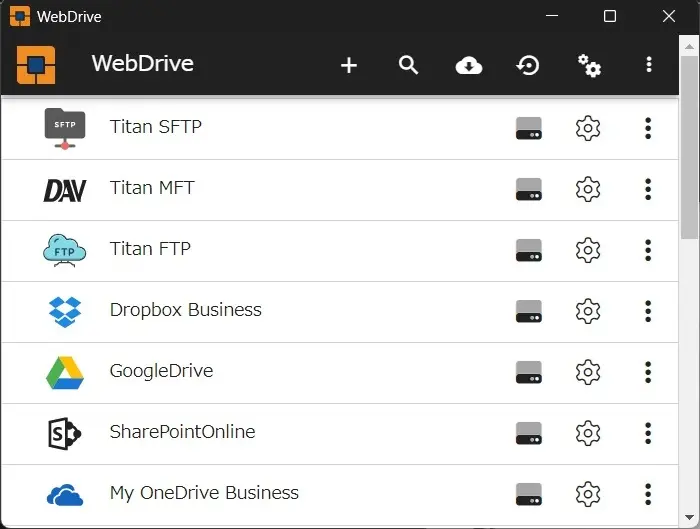Viewport: 700px width, 529px height.
Task: Open settings gear for SharePointOnline
Action: tap(588, 433)
